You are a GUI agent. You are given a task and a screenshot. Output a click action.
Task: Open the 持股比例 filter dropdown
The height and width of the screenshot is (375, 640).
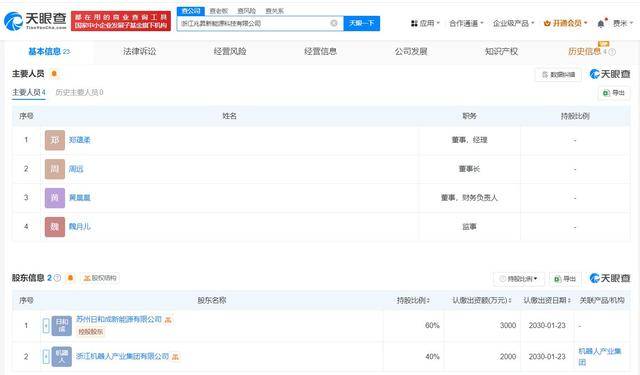click(x=519, y=279)
